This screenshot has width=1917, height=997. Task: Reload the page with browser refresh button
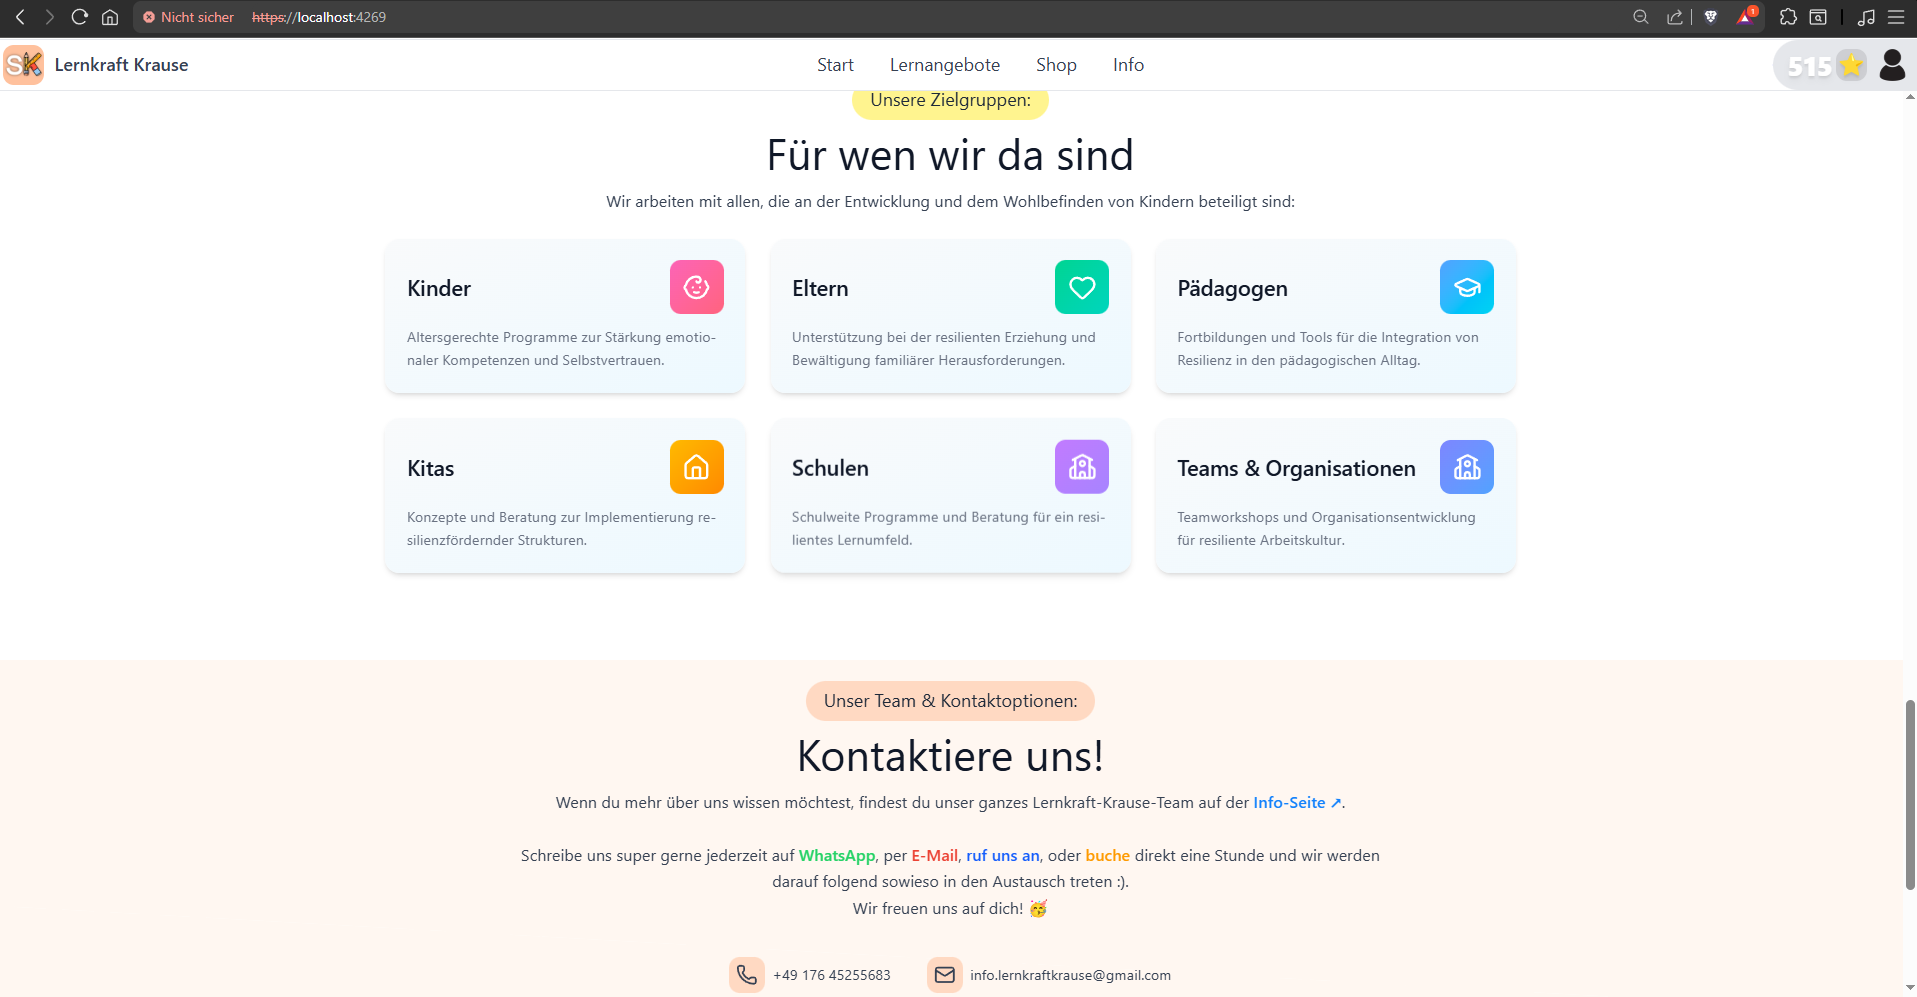(x=80, y=17)
